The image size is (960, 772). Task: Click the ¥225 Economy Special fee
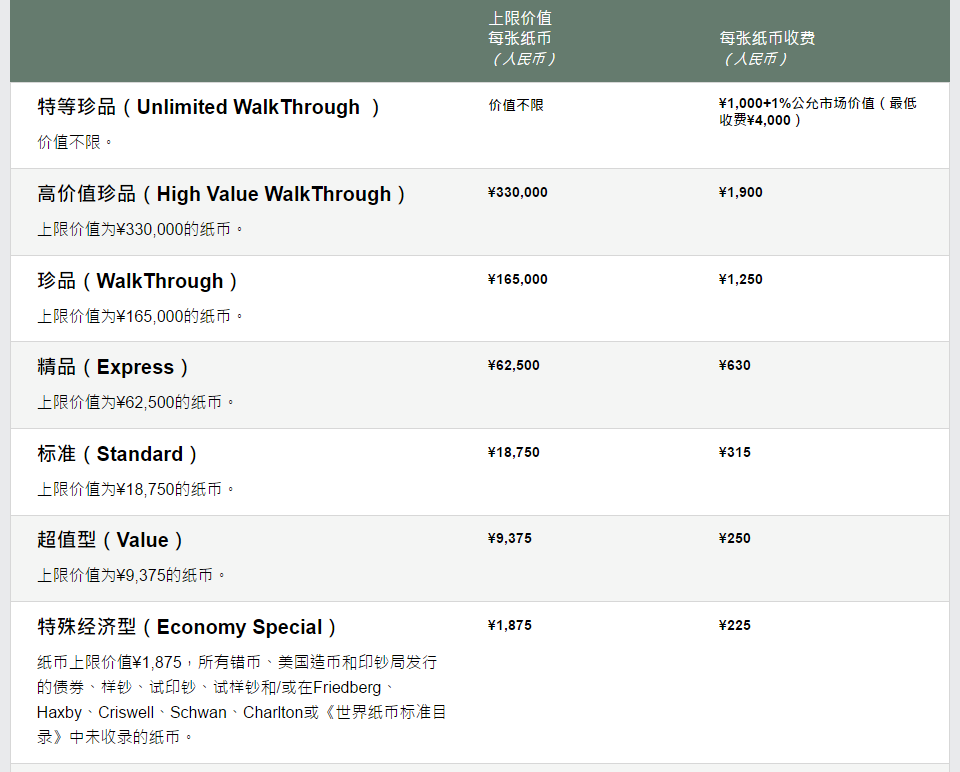735,626
